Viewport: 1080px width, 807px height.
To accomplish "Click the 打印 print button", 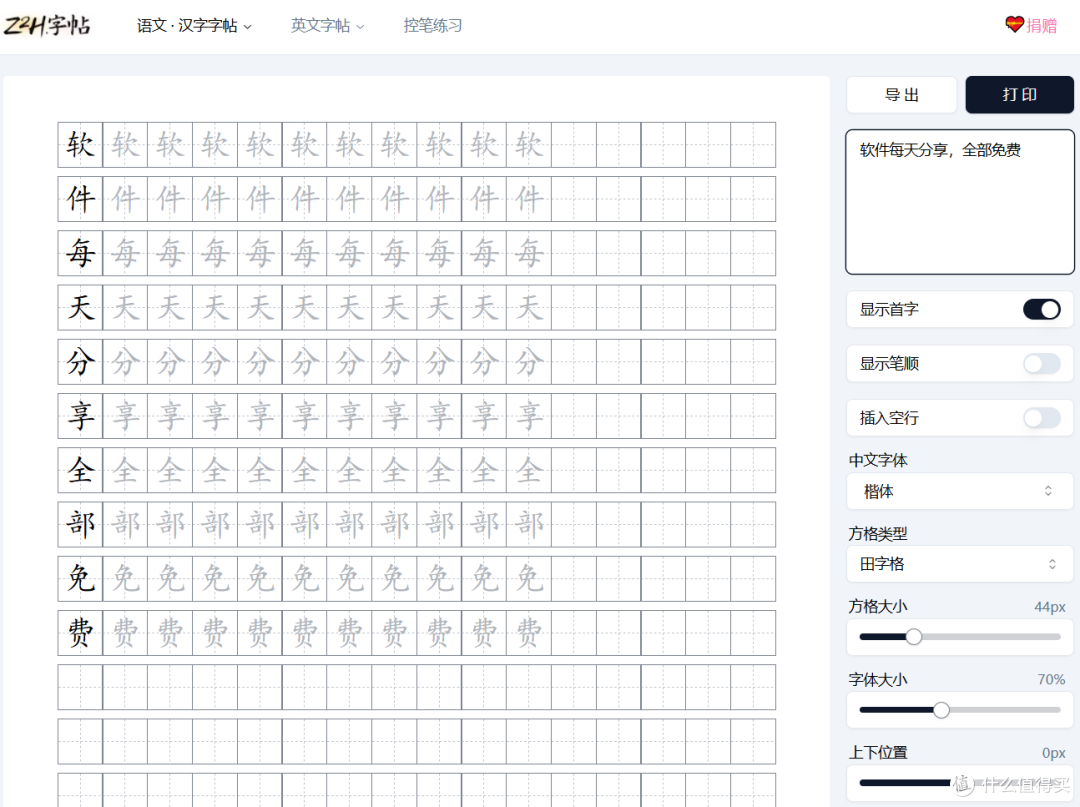I will point(1019,95).
